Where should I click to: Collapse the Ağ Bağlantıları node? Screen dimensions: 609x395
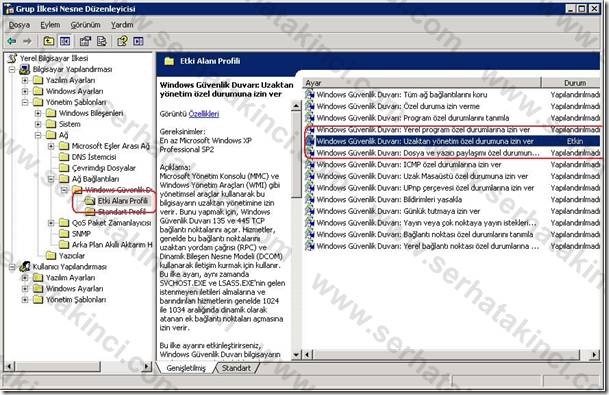tap(51, 179)
